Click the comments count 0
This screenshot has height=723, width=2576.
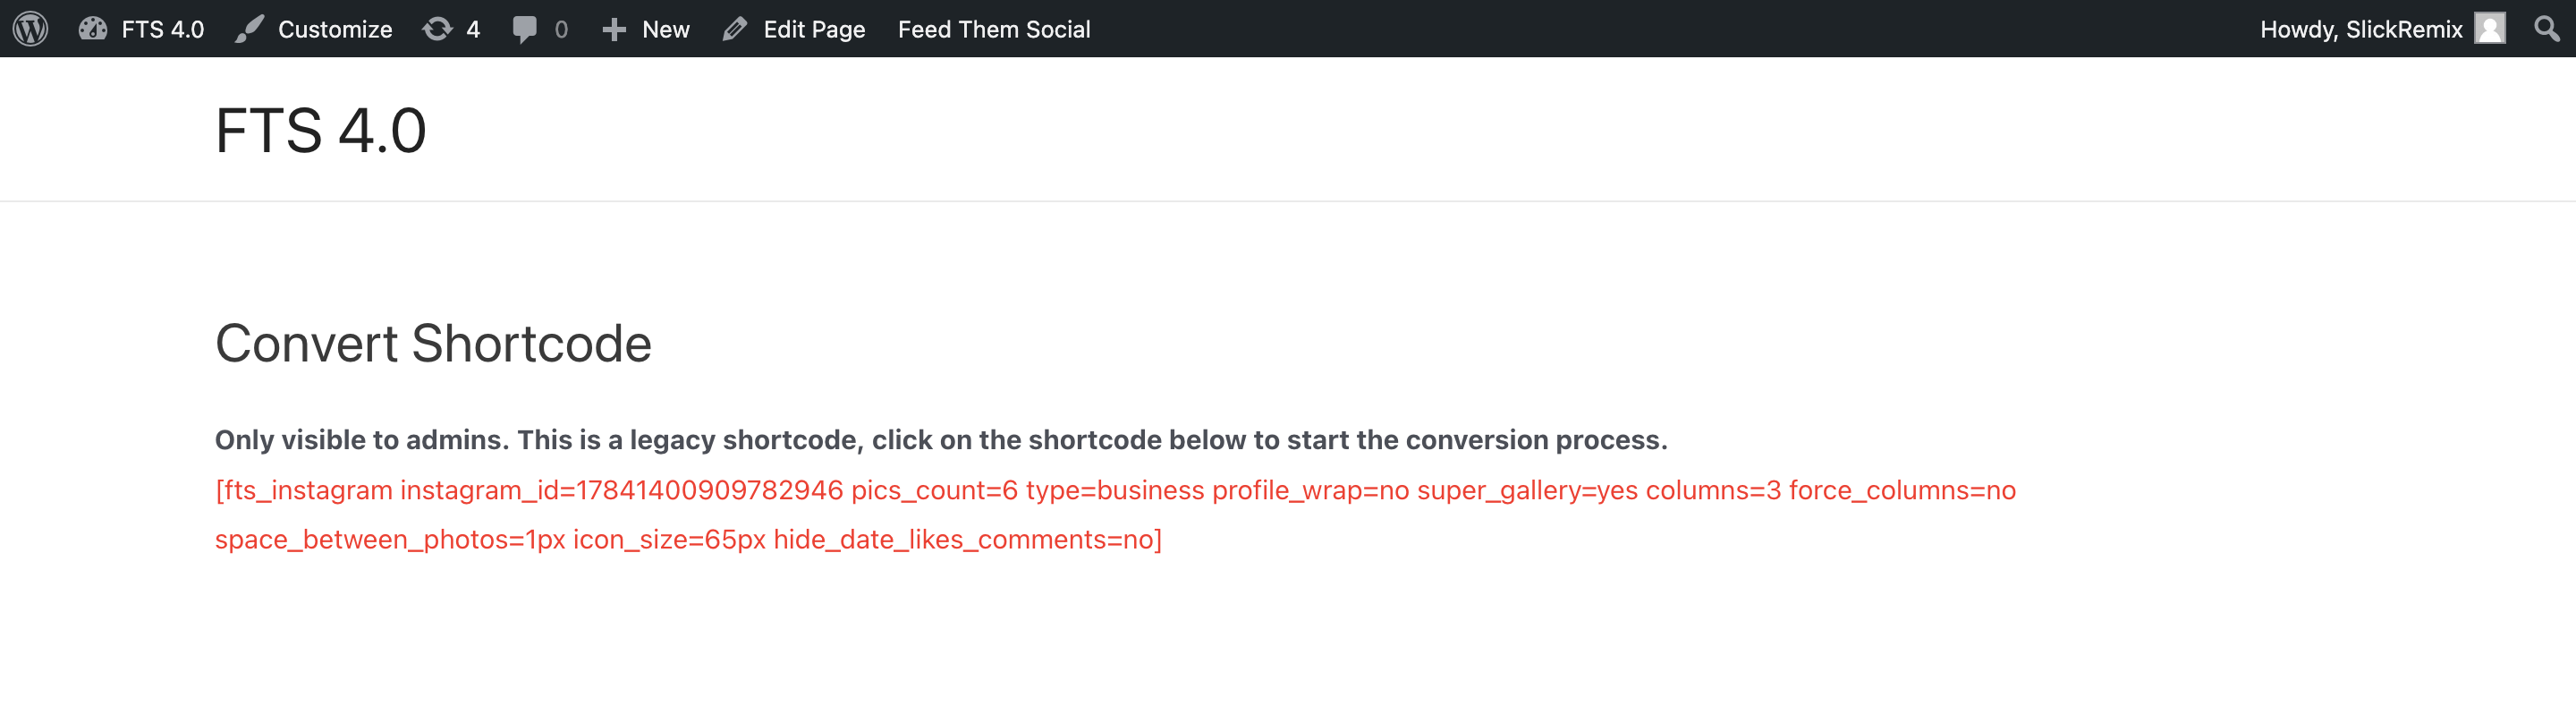tap(561, 29)
